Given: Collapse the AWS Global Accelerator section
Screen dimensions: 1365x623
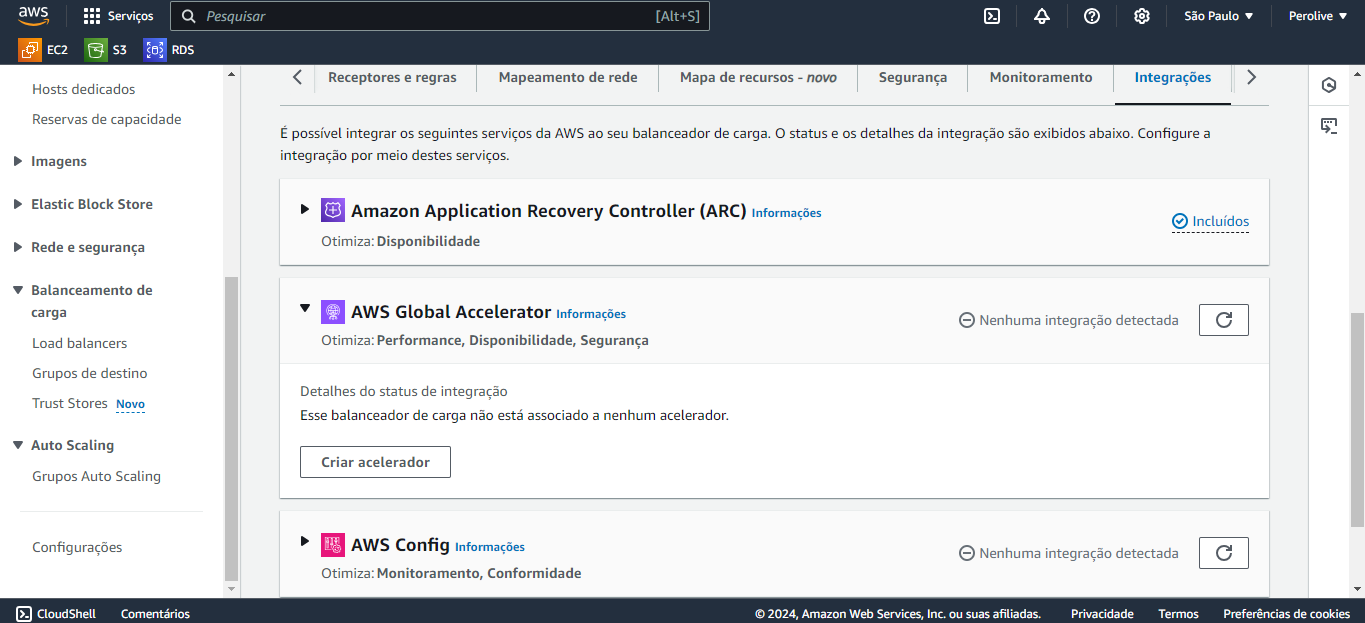Looking at the screenshot, I should [x=305, y=308].
